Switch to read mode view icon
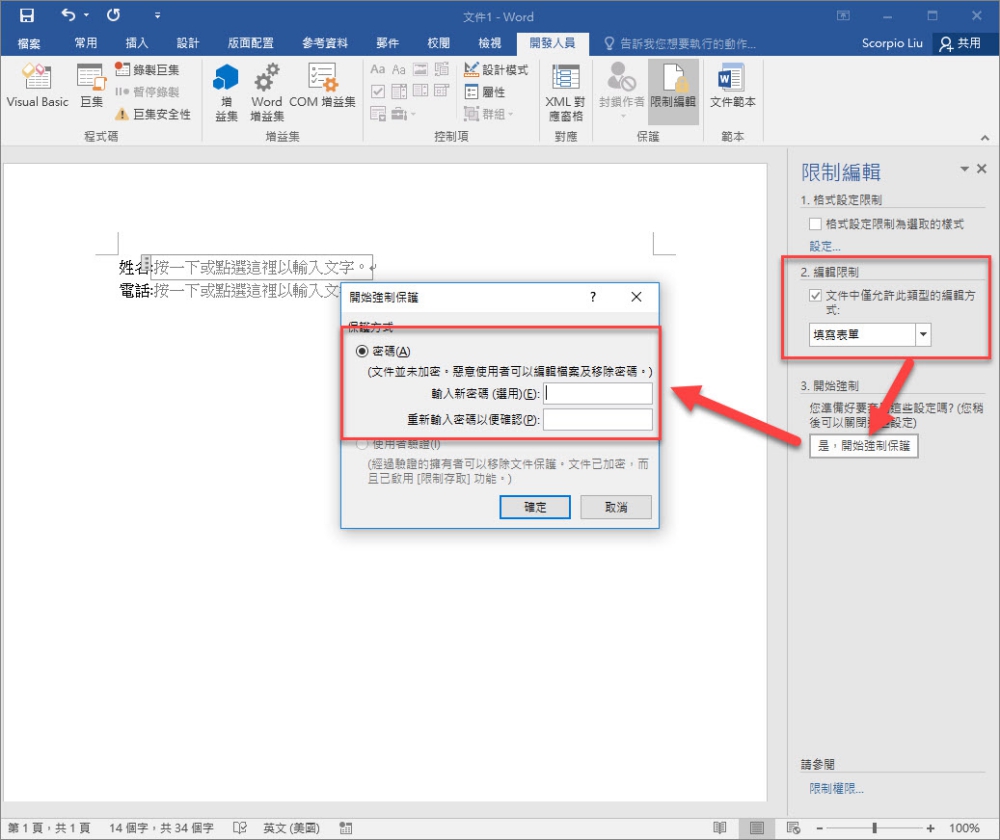 [720, 828]
